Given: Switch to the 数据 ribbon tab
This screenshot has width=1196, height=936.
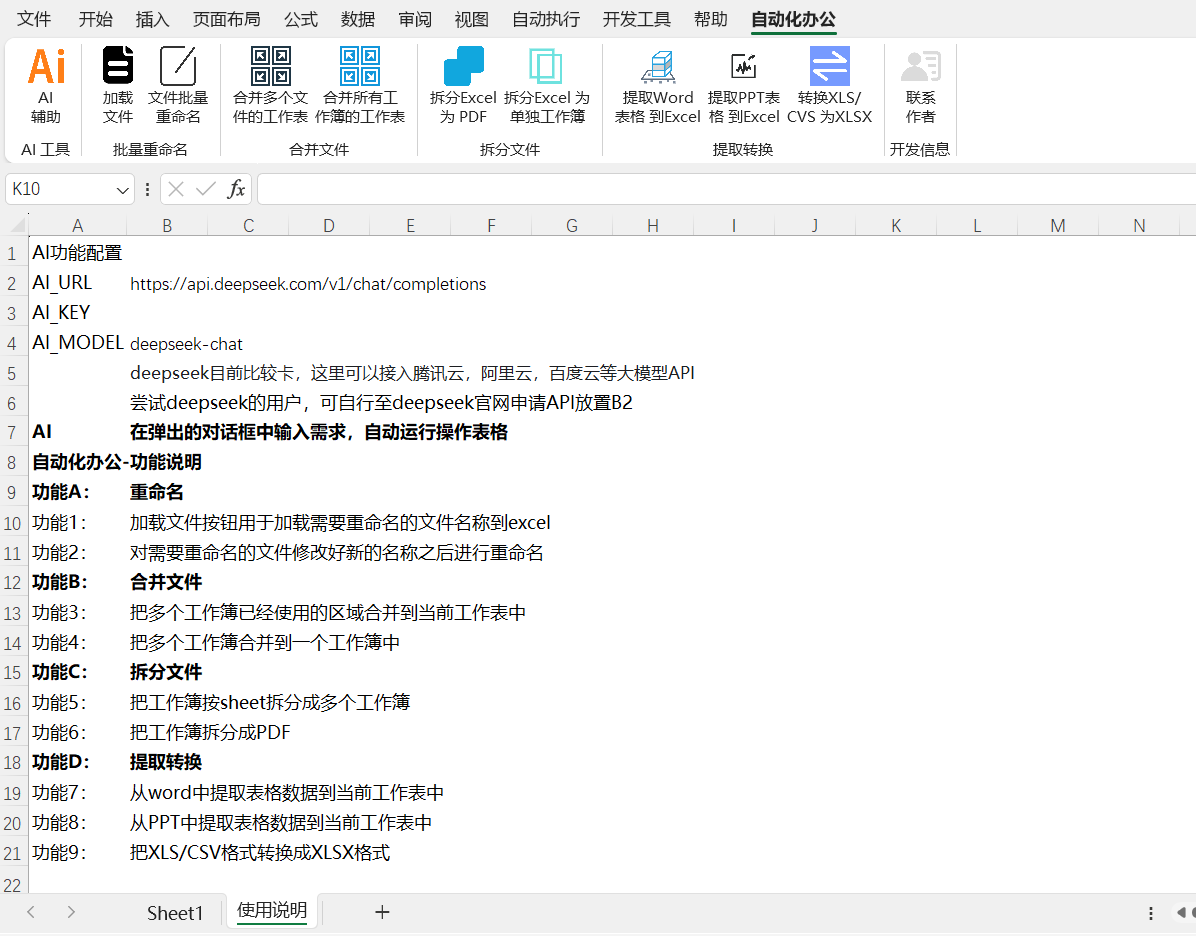Looking at the screenshot, I should [358, 19].
